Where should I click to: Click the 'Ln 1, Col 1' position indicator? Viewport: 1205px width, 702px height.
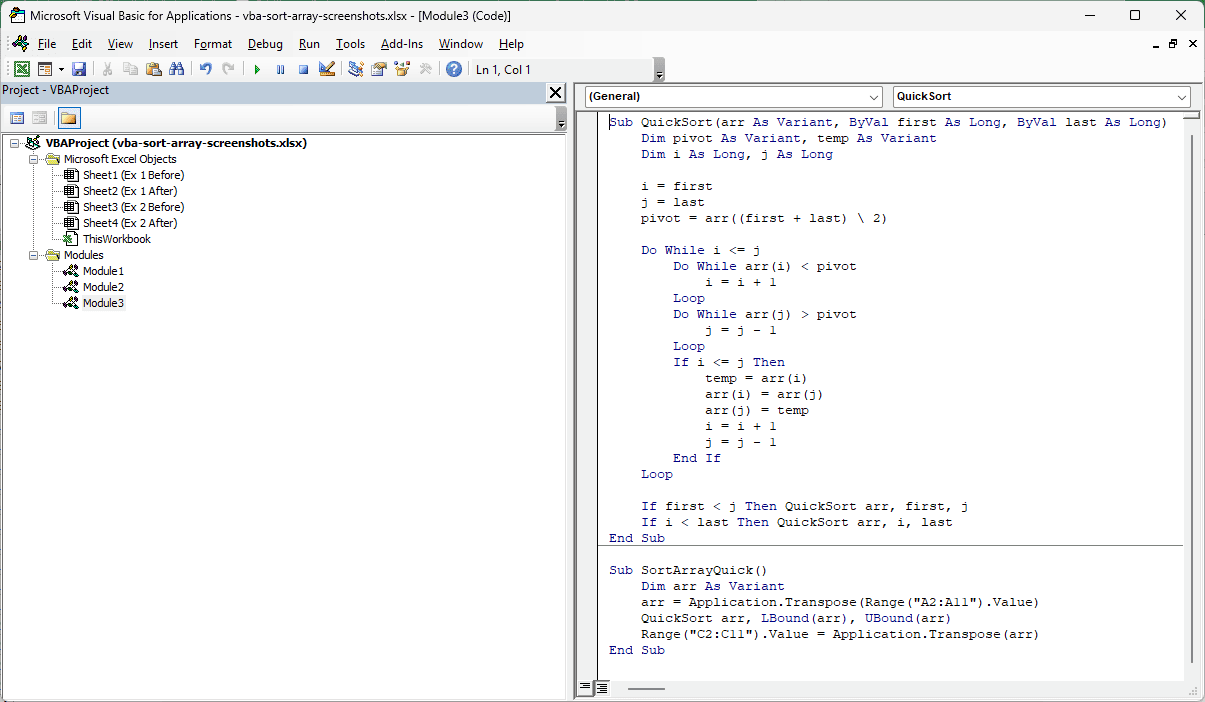coord(503,69)
